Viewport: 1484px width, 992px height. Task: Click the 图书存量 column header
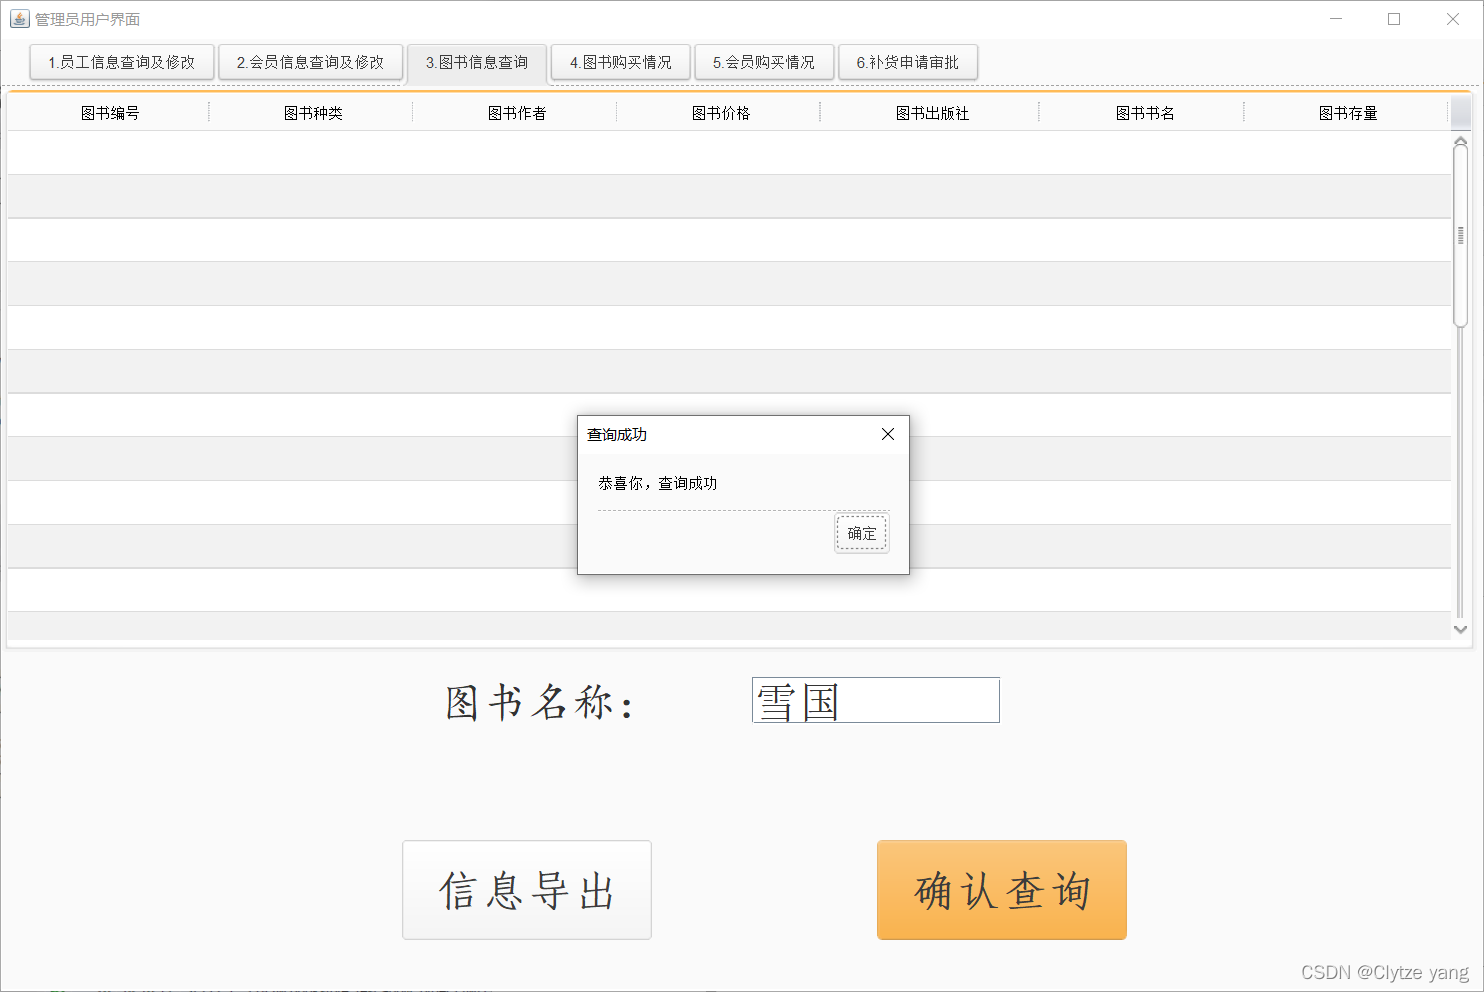(x=1347, y=113)
